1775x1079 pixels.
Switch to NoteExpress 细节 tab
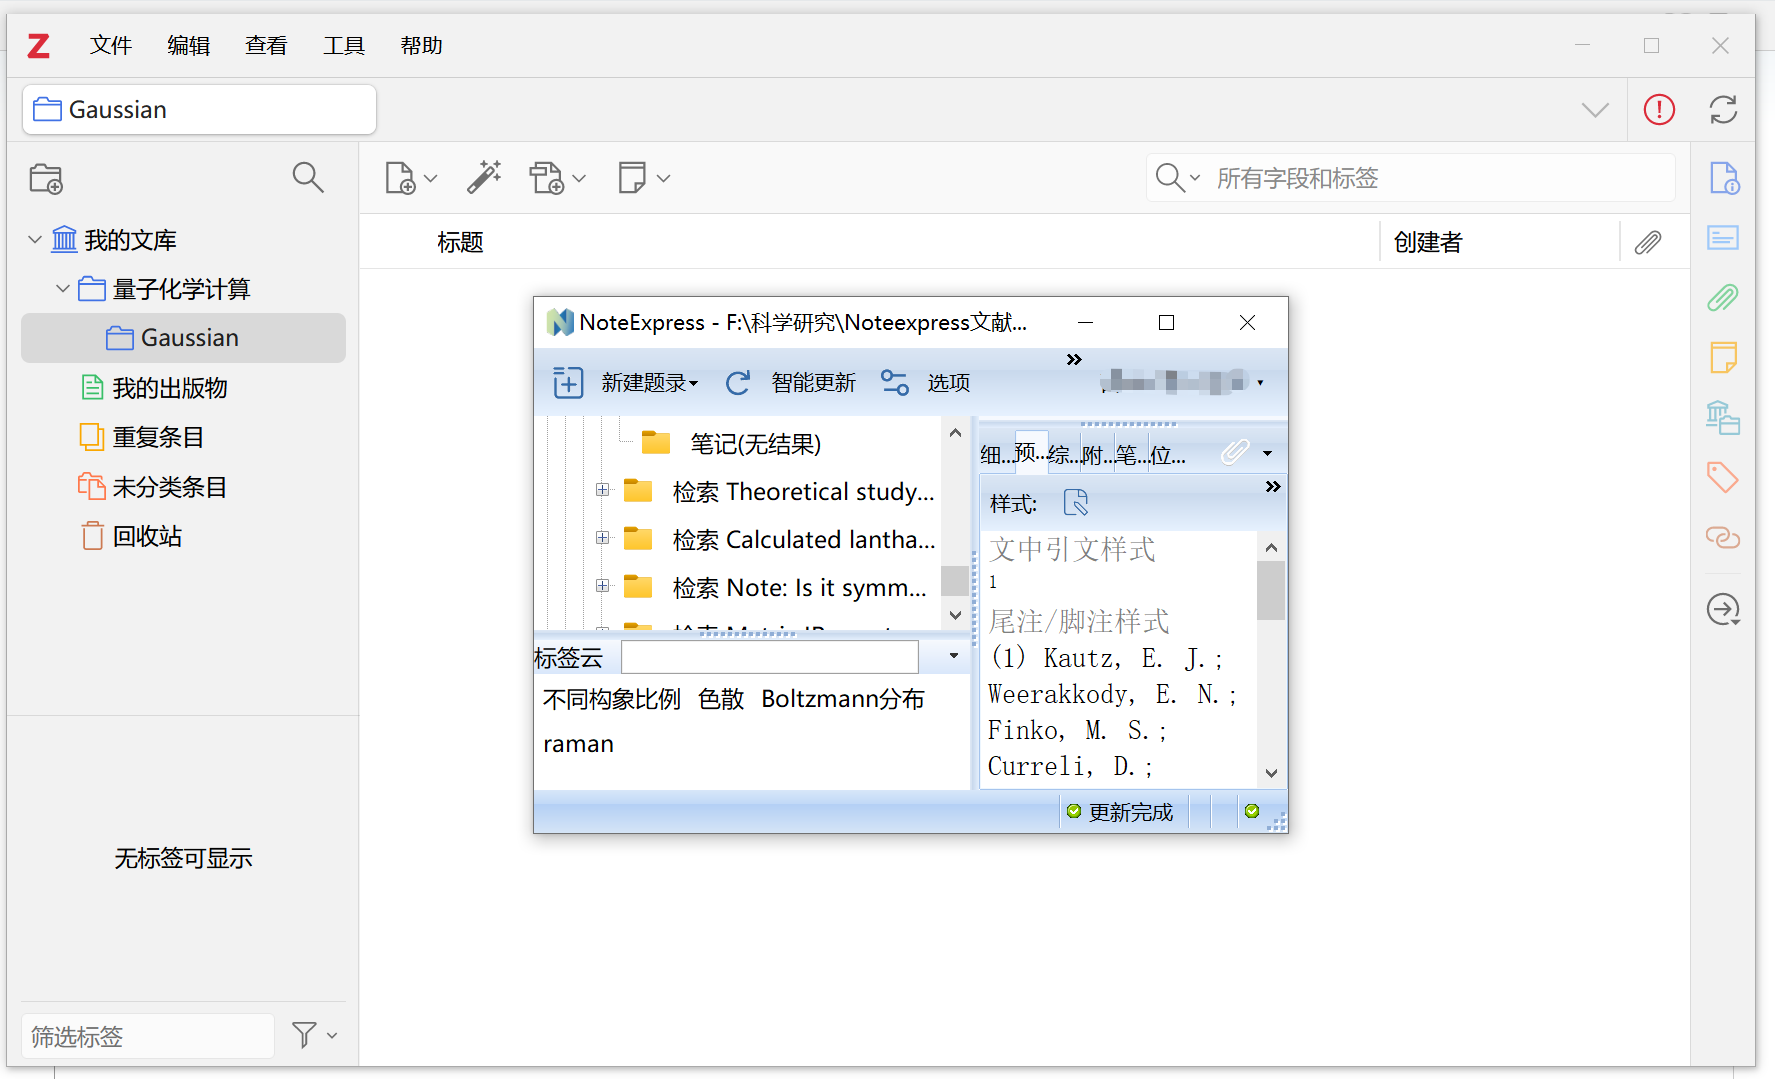pyautogui.click(x=996, y=455)
